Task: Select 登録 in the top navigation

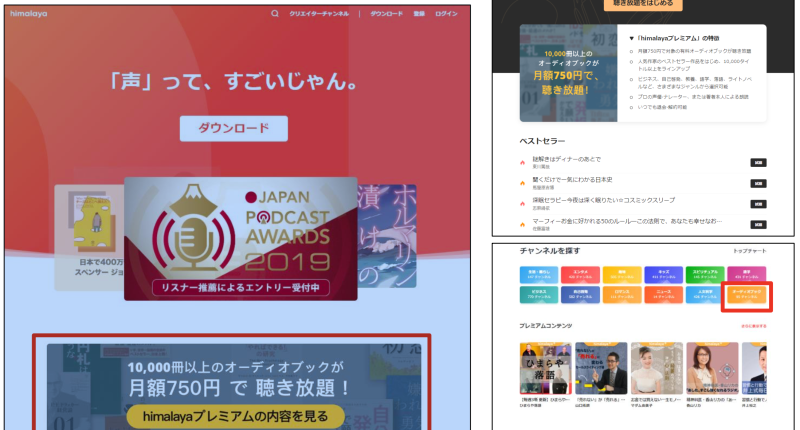Action: point(419,14)
